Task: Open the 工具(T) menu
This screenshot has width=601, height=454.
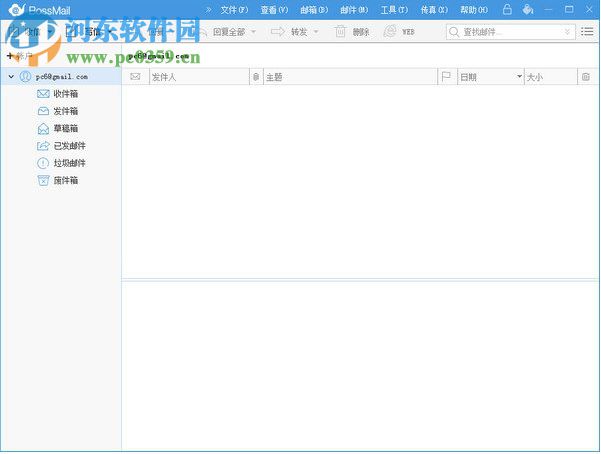Action: click(394, 10)
